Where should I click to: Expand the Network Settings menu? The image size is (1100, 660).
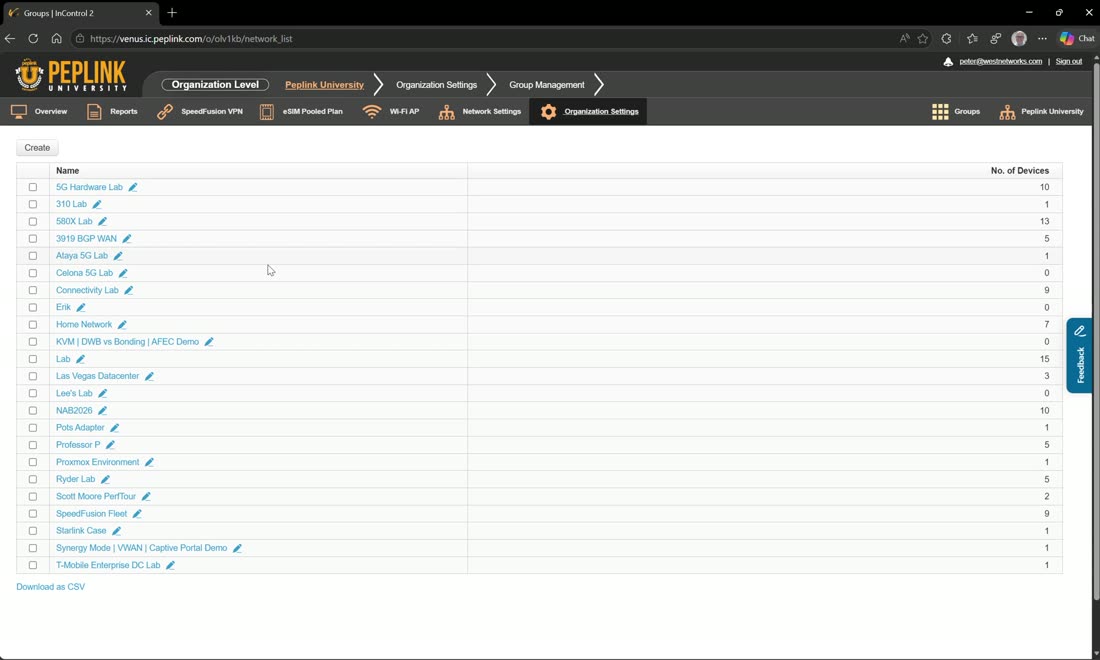(481, 112)
